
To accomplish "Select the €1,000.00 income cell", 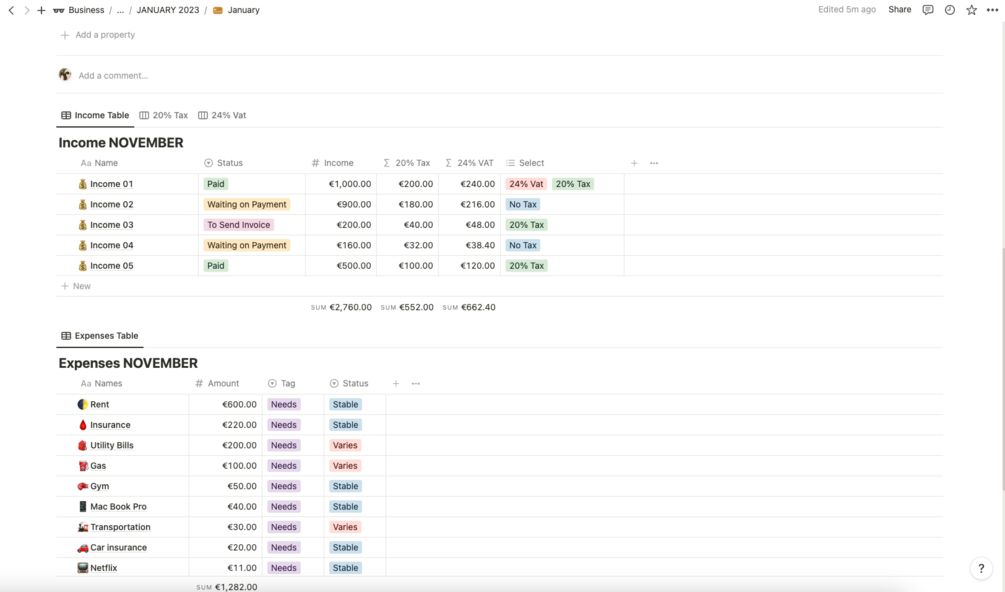I will (341, 184).
